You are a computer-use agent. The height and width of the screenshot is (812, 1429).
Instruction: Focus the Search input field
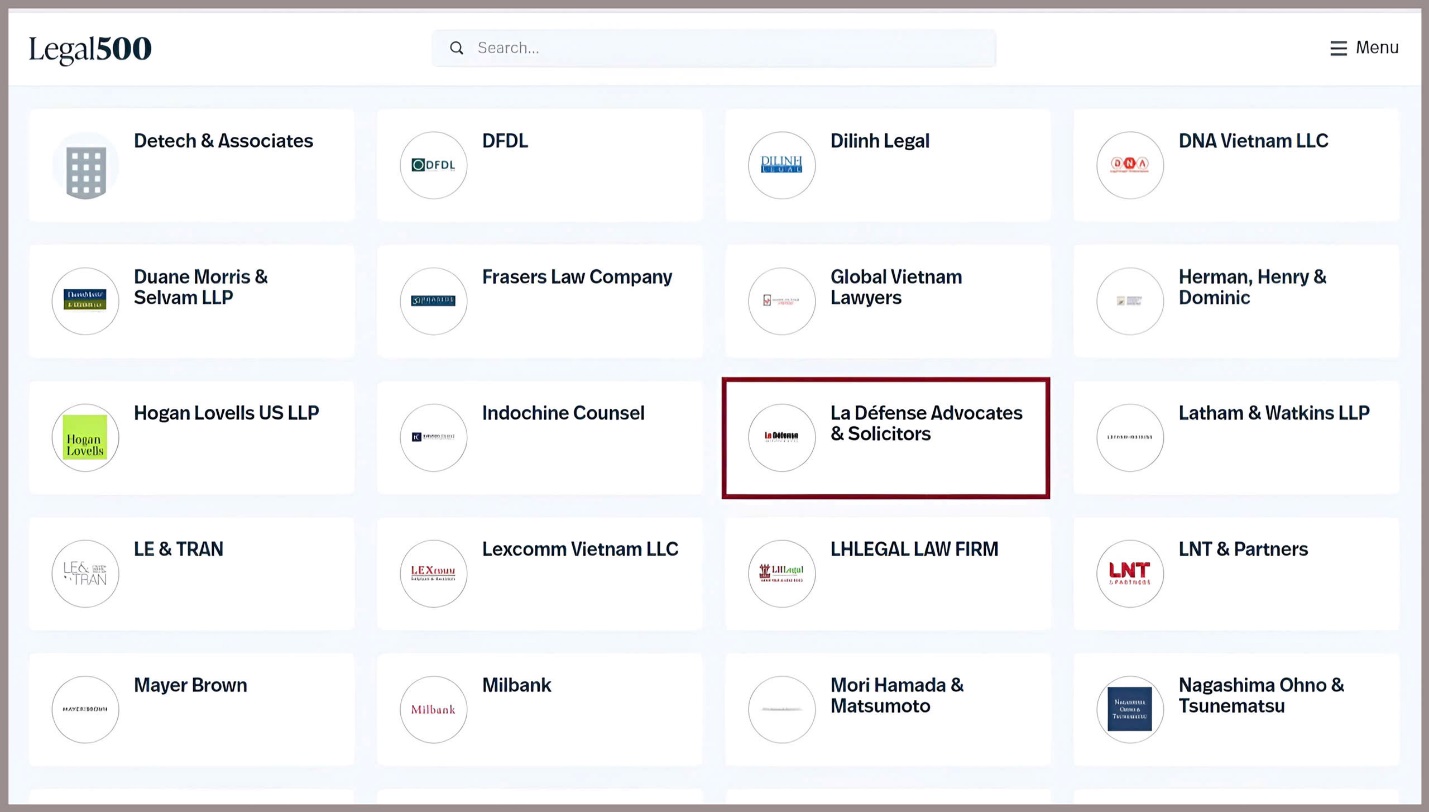pyautogui.click(x=714, y=48)
